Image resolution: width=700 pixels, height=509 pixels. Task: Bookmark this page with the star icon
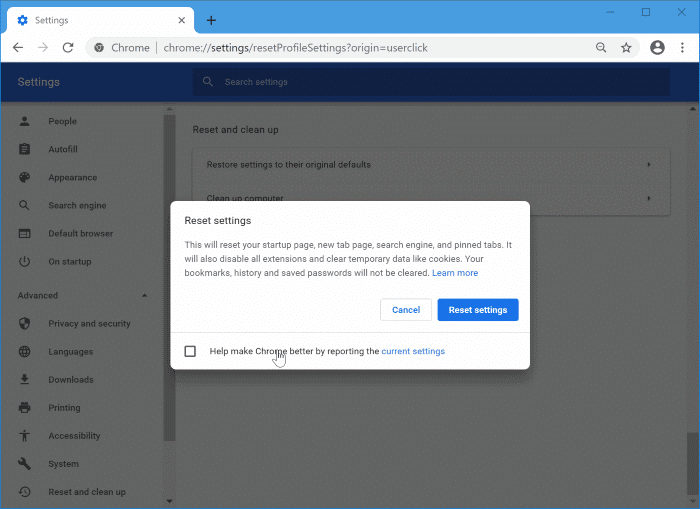[626, 48]
